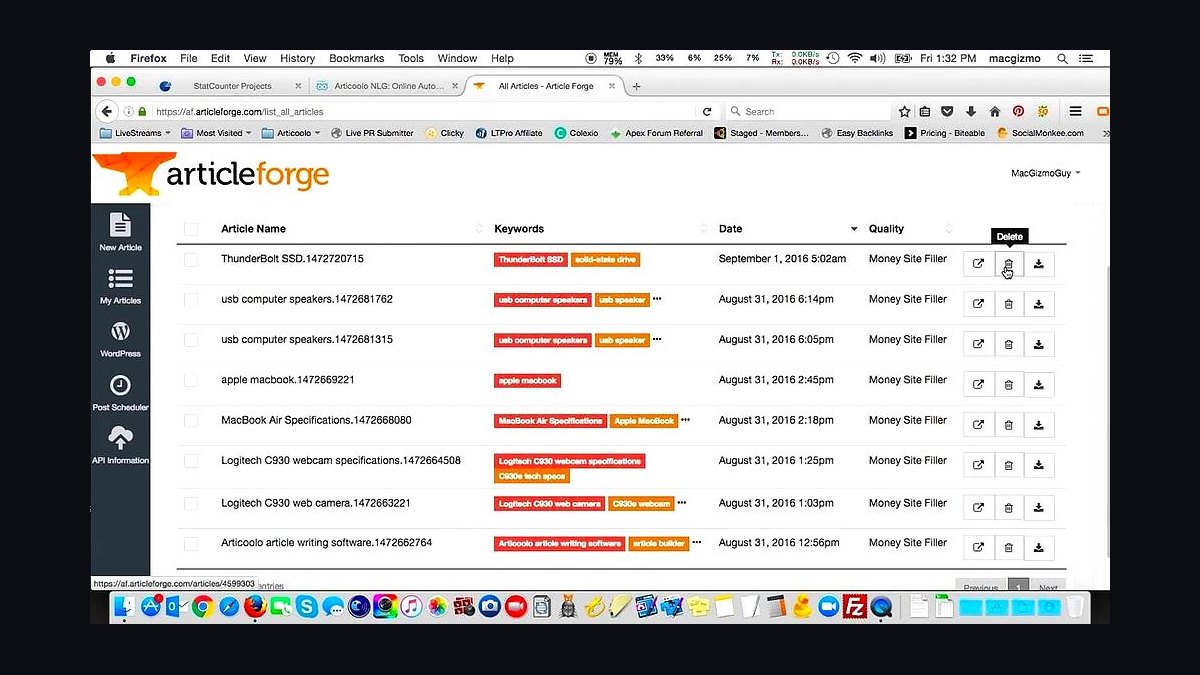
Task: Expand Most Visited bookmarks folder
Action: tap(217, 133)
